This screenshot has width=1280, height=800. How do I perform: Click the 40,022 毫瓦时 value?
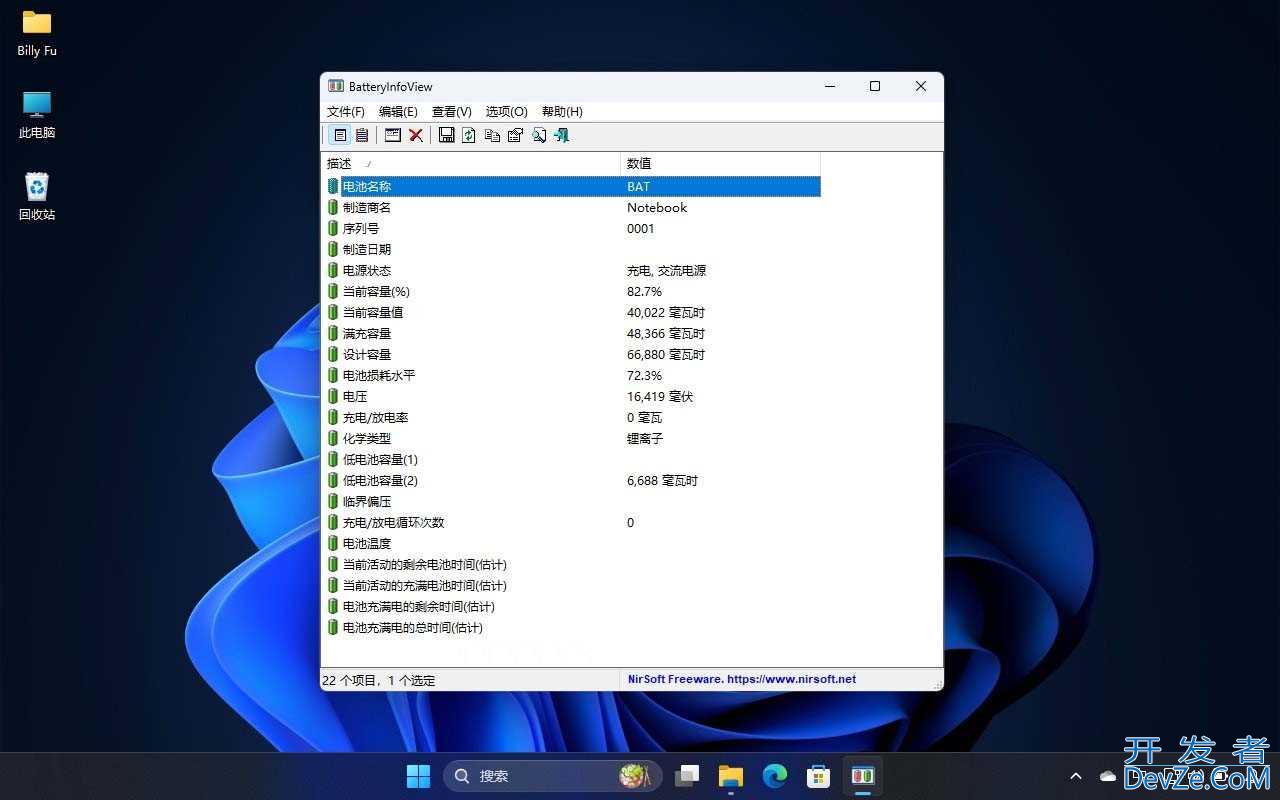click(x=666, y=312)
